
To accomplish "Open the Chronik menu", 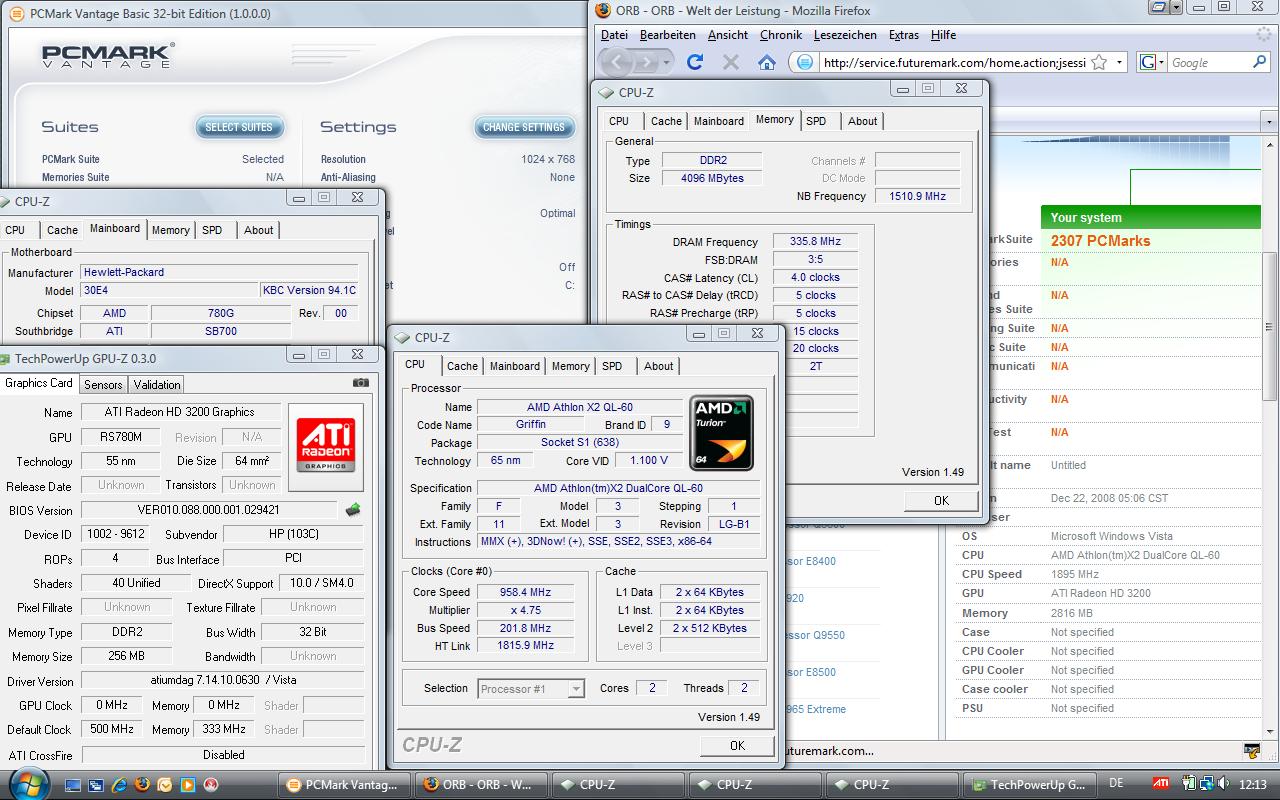I will coord(780,34).
